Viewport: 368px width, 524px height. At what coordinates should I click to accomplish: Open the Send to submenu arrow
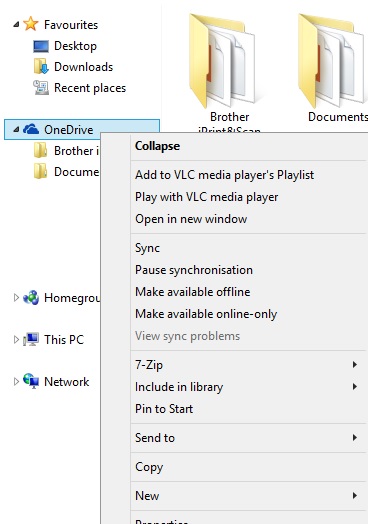(355, 437)
